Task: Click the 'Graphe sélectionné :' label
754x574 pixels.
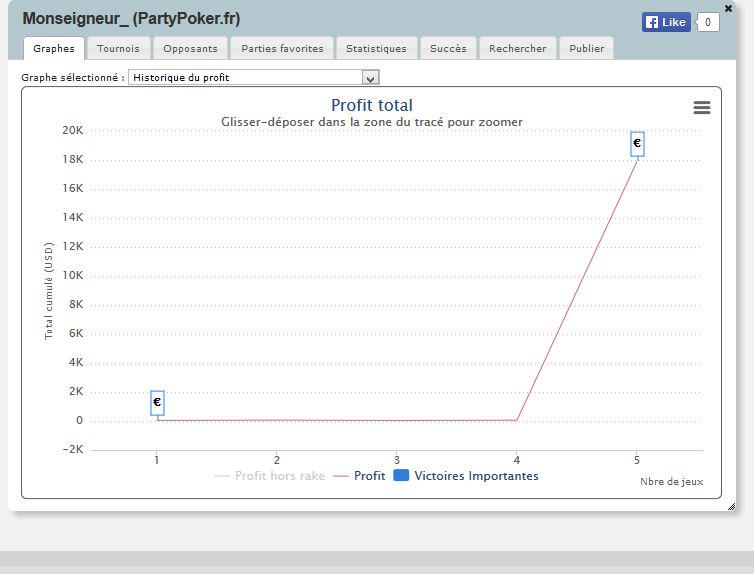Action: coord(73,77)
